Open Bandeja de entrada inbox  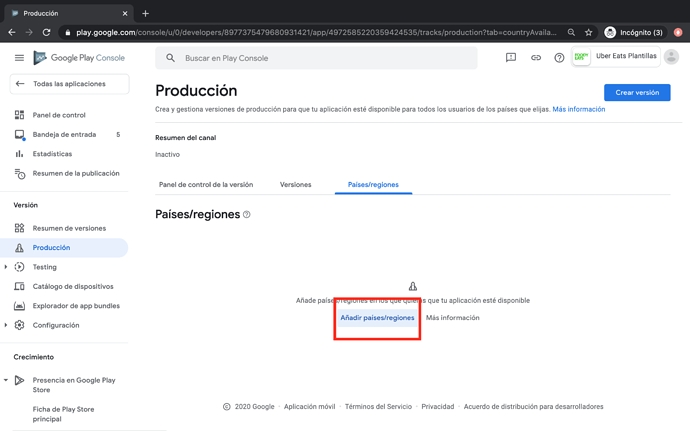(x=64, y=134)
